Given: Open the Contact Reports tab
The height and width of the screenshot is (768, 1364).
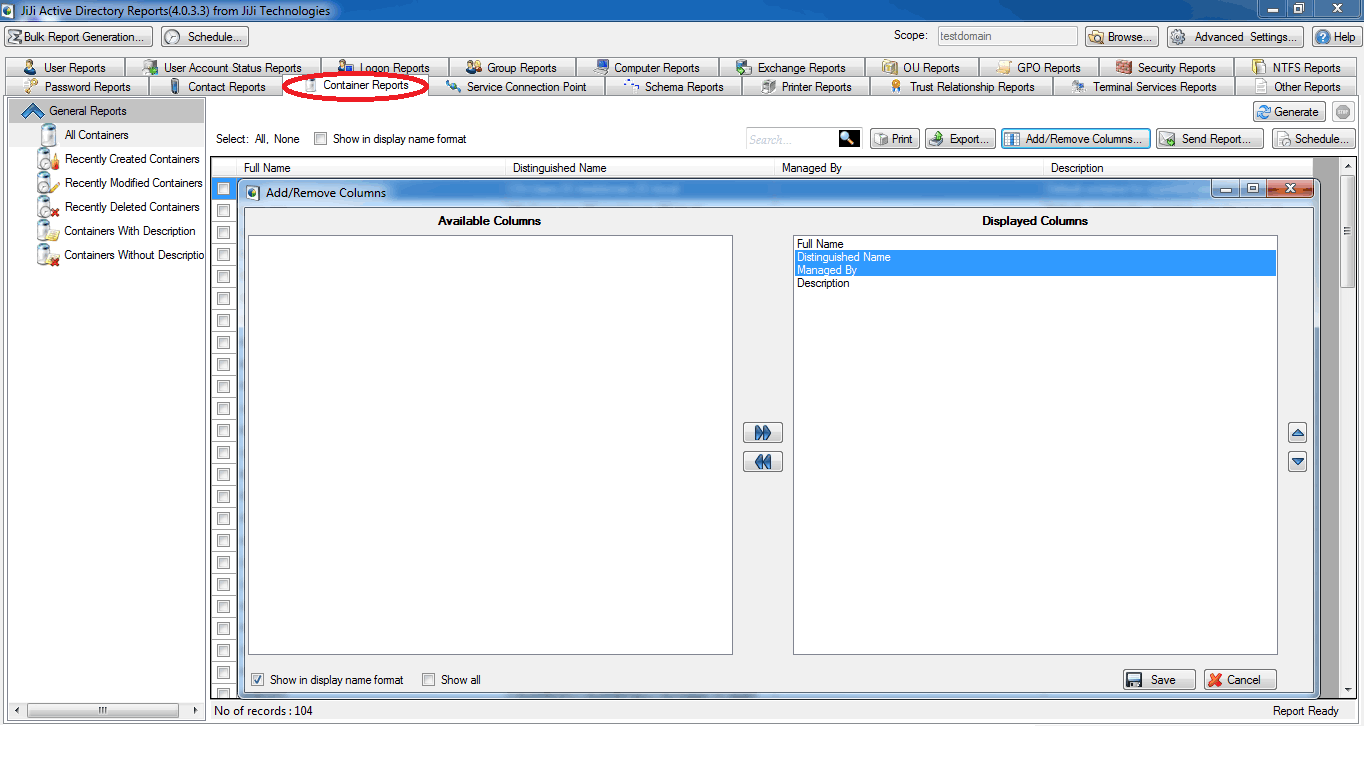Looking at the screenshot, I should [216, 87].
